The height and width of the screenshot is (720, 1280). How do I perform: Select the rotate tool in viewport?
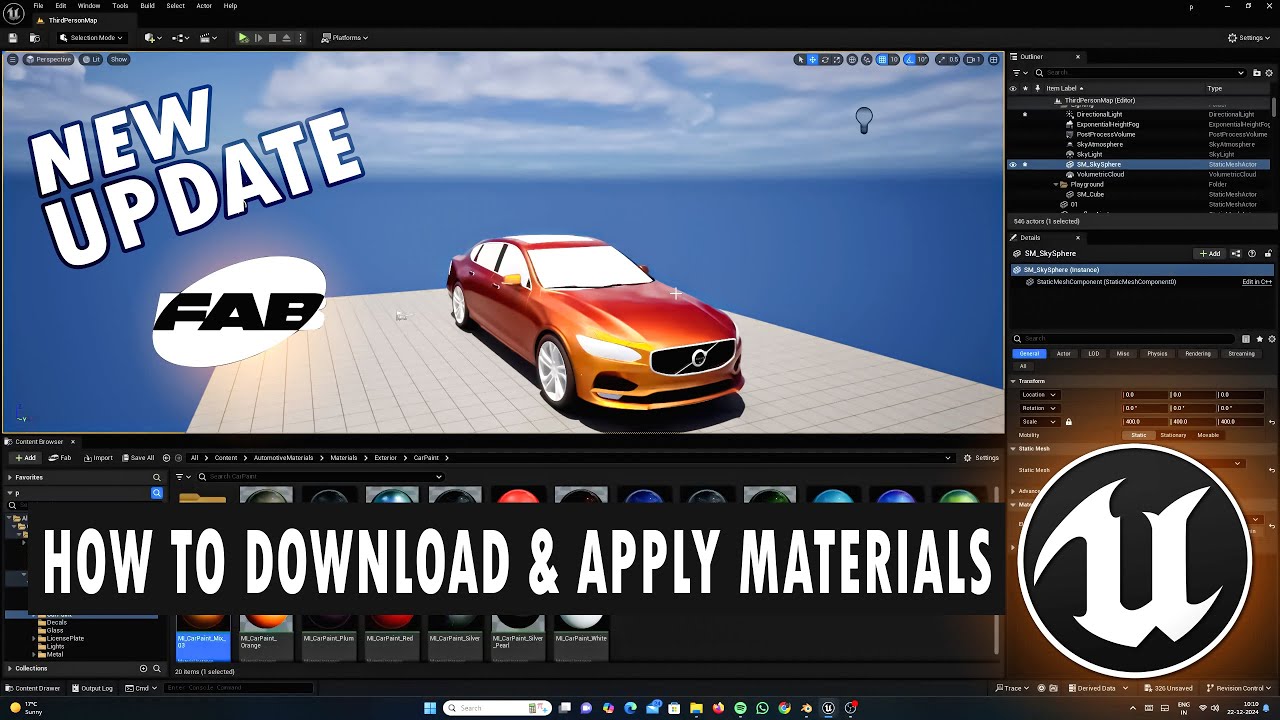pyautogui.click(x=824, y=60)
